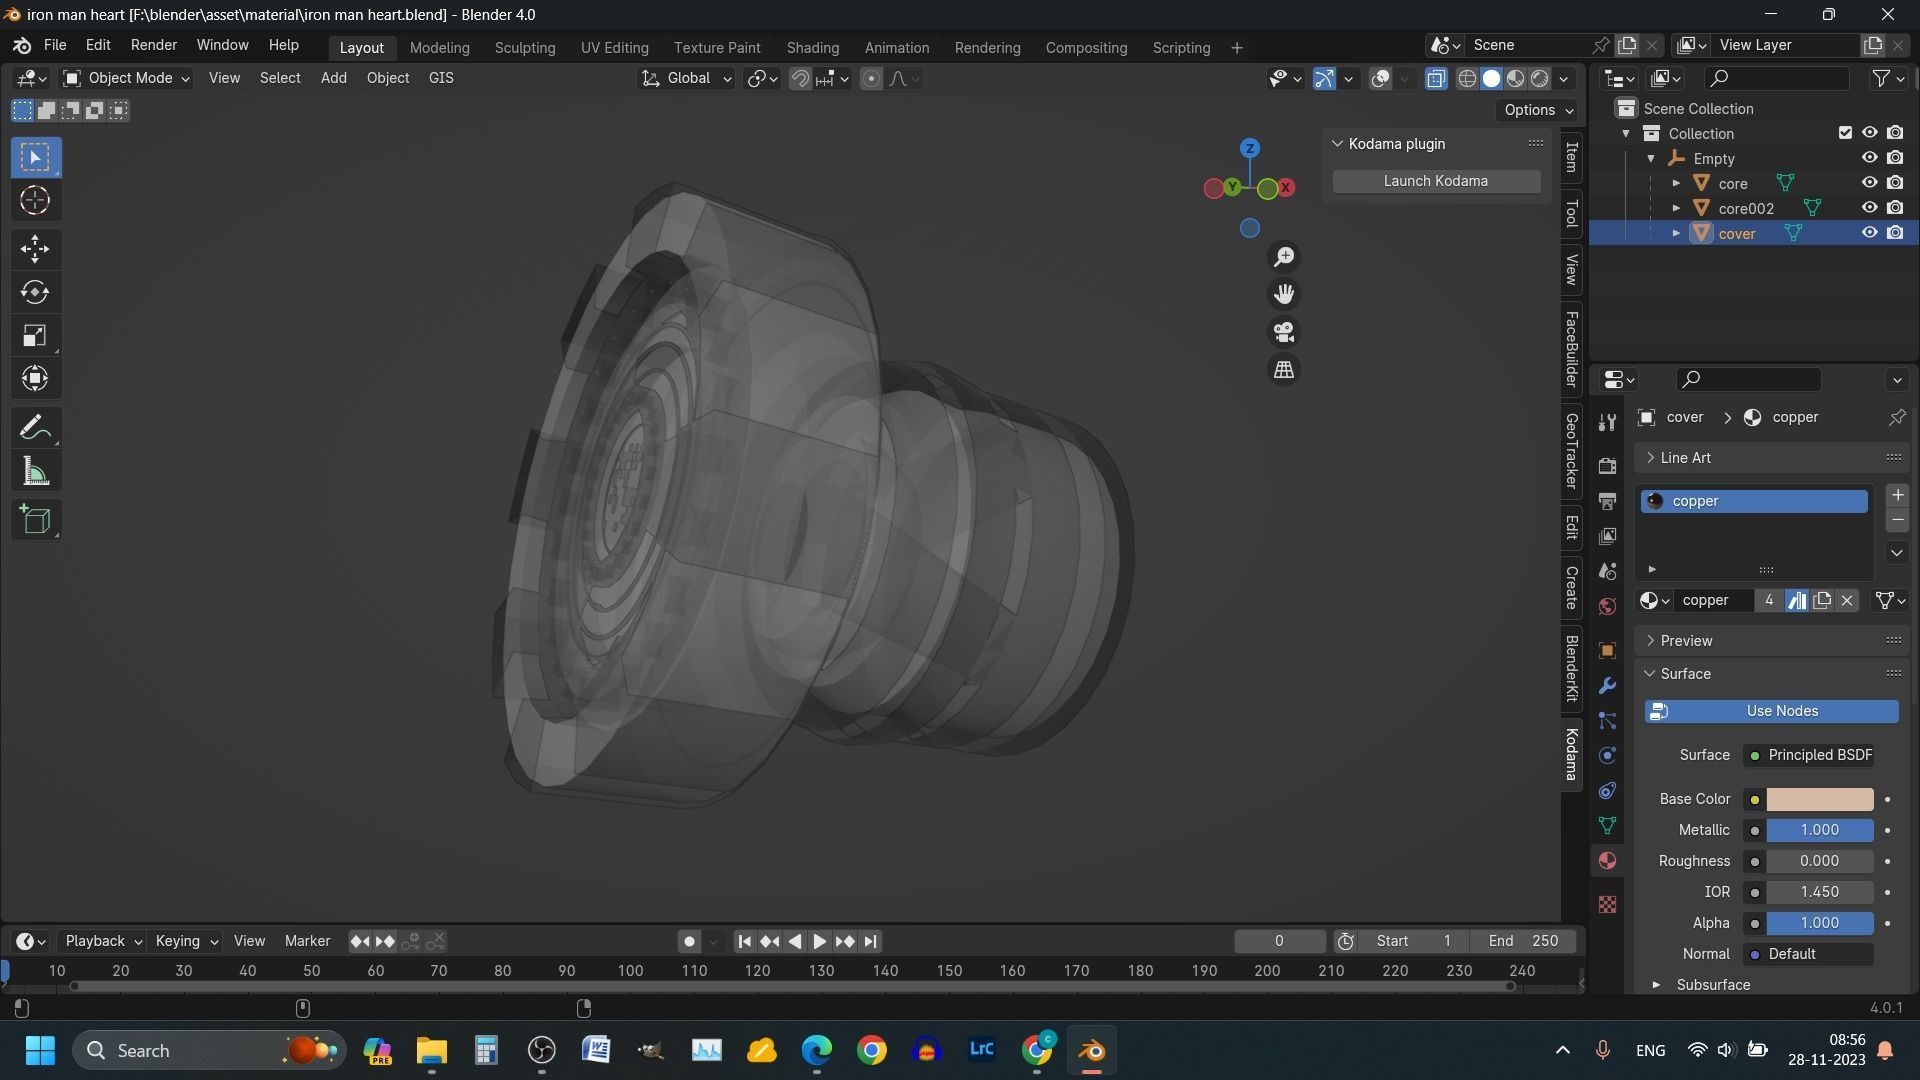Expand the Line Art panel
The image size is (1920, 1080).
tap(1650, 458)
